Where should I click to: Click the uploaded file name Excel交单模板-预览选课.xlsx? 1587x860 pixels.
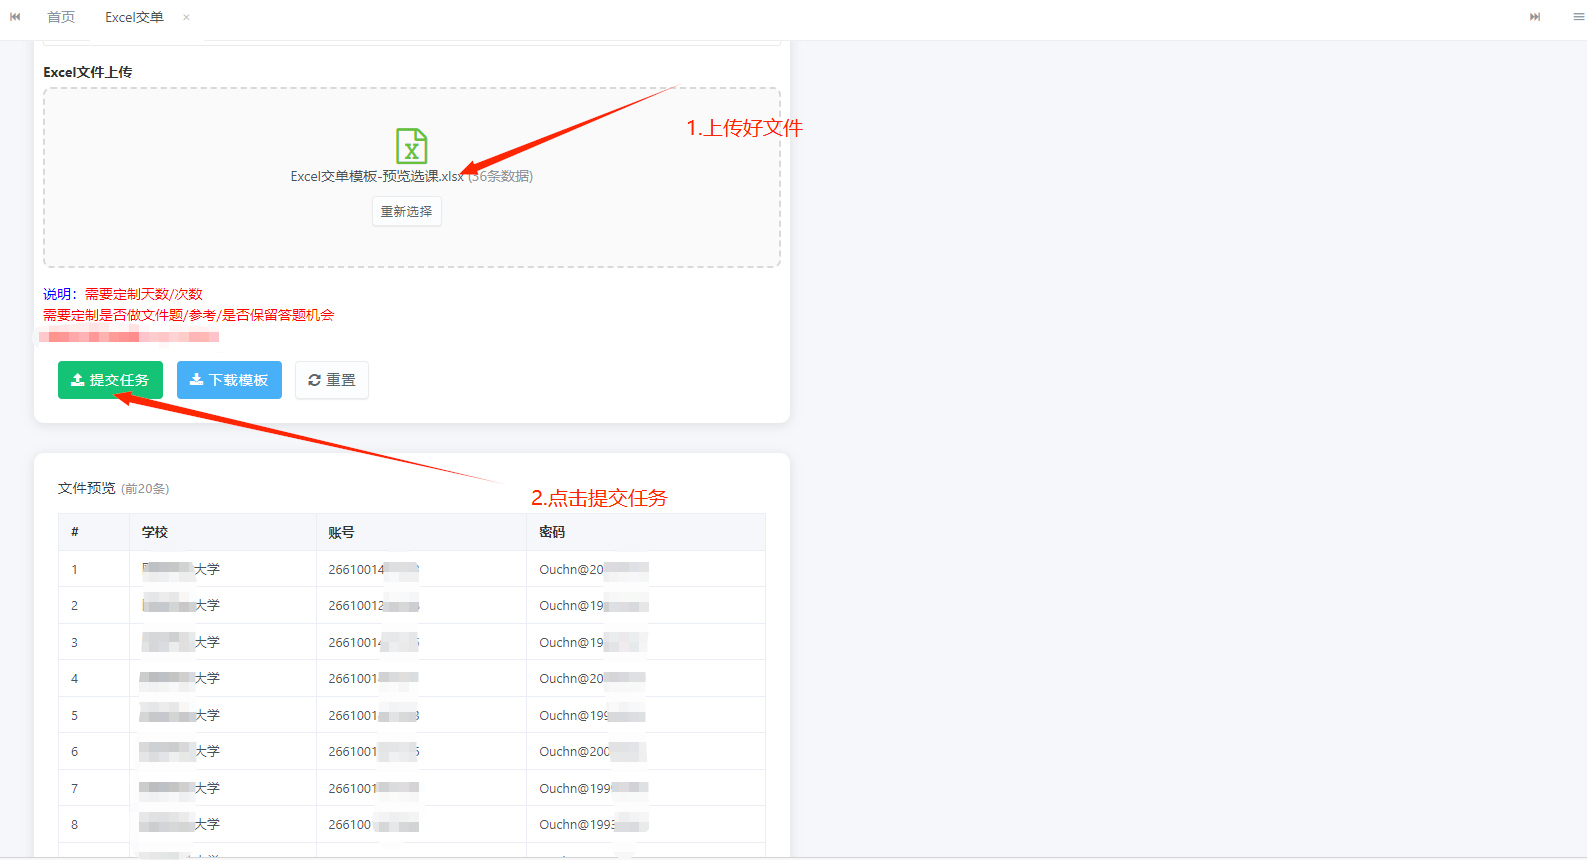(x=377, y=176)
